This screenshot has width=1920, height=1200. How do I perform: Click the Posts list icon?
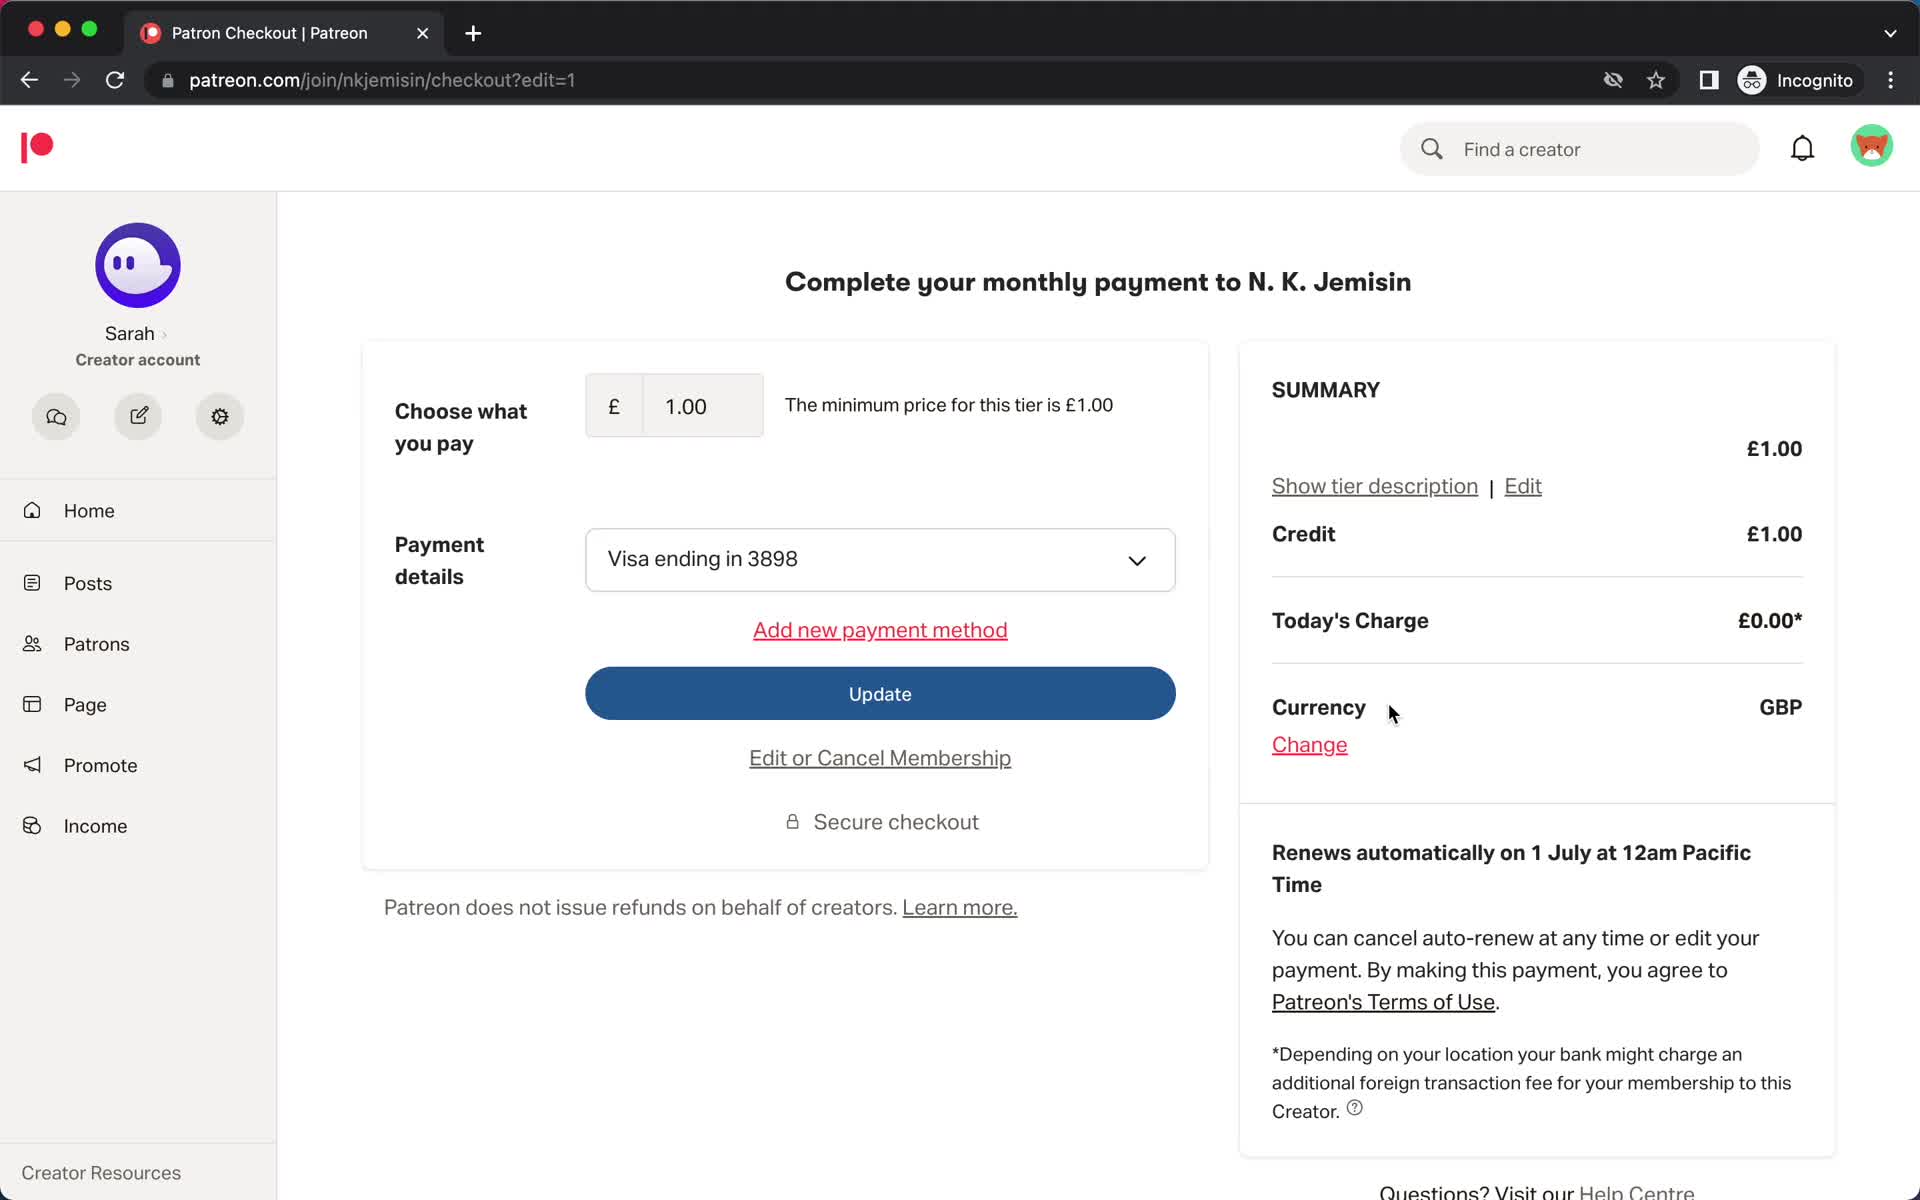pyautogui.click(x=32, y=583)
